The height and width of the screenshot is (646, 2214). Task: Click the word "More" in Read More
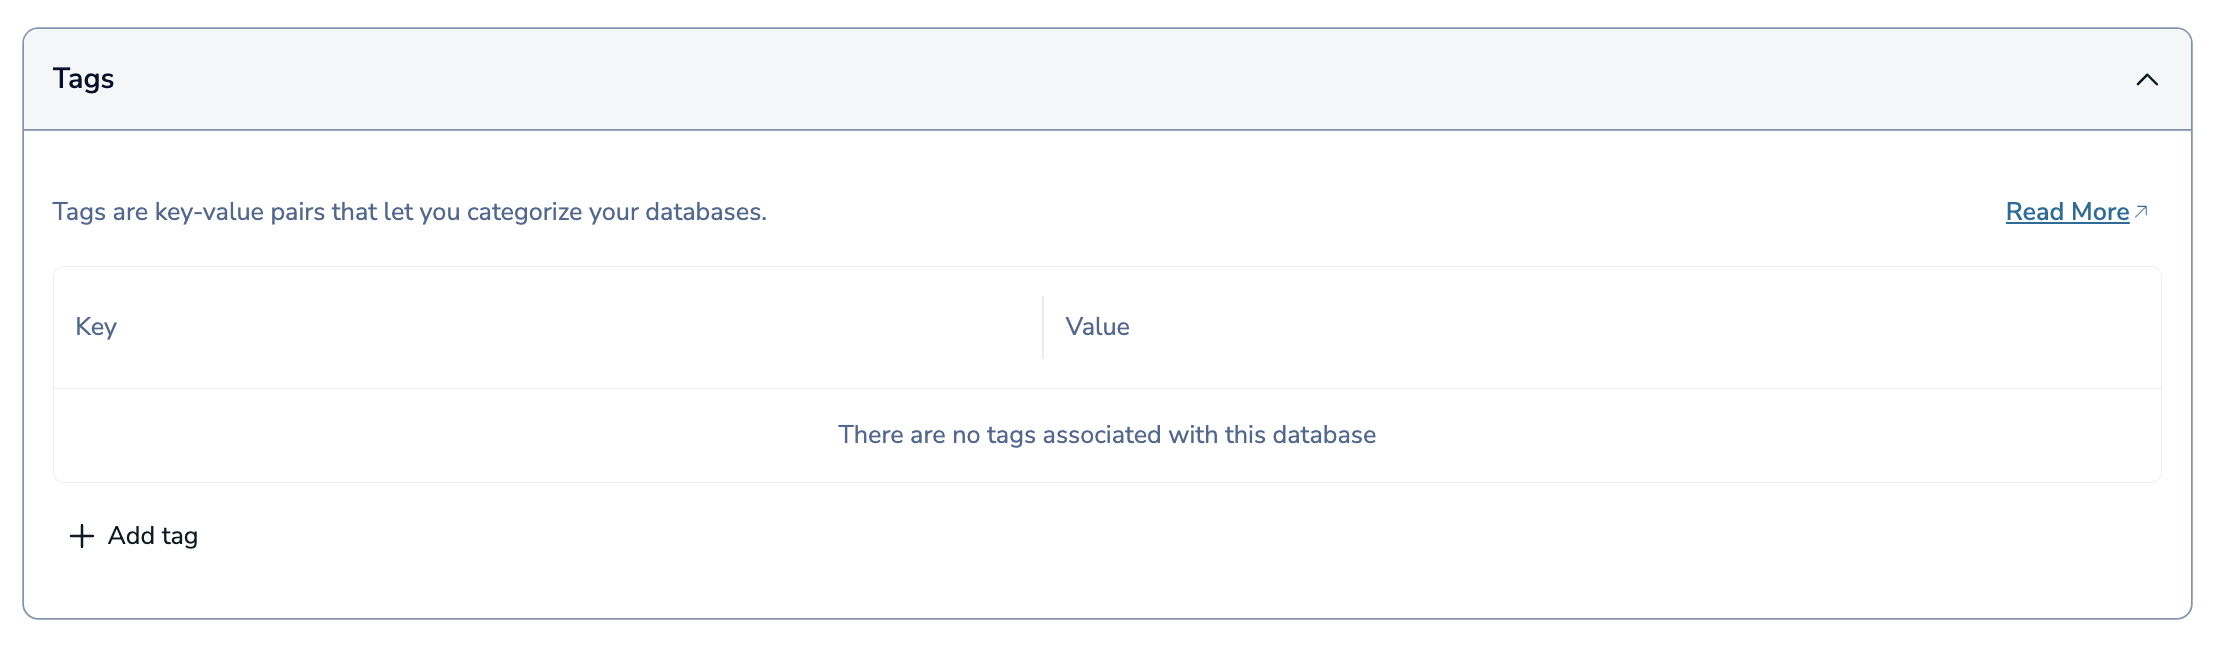pos(2100,212)
